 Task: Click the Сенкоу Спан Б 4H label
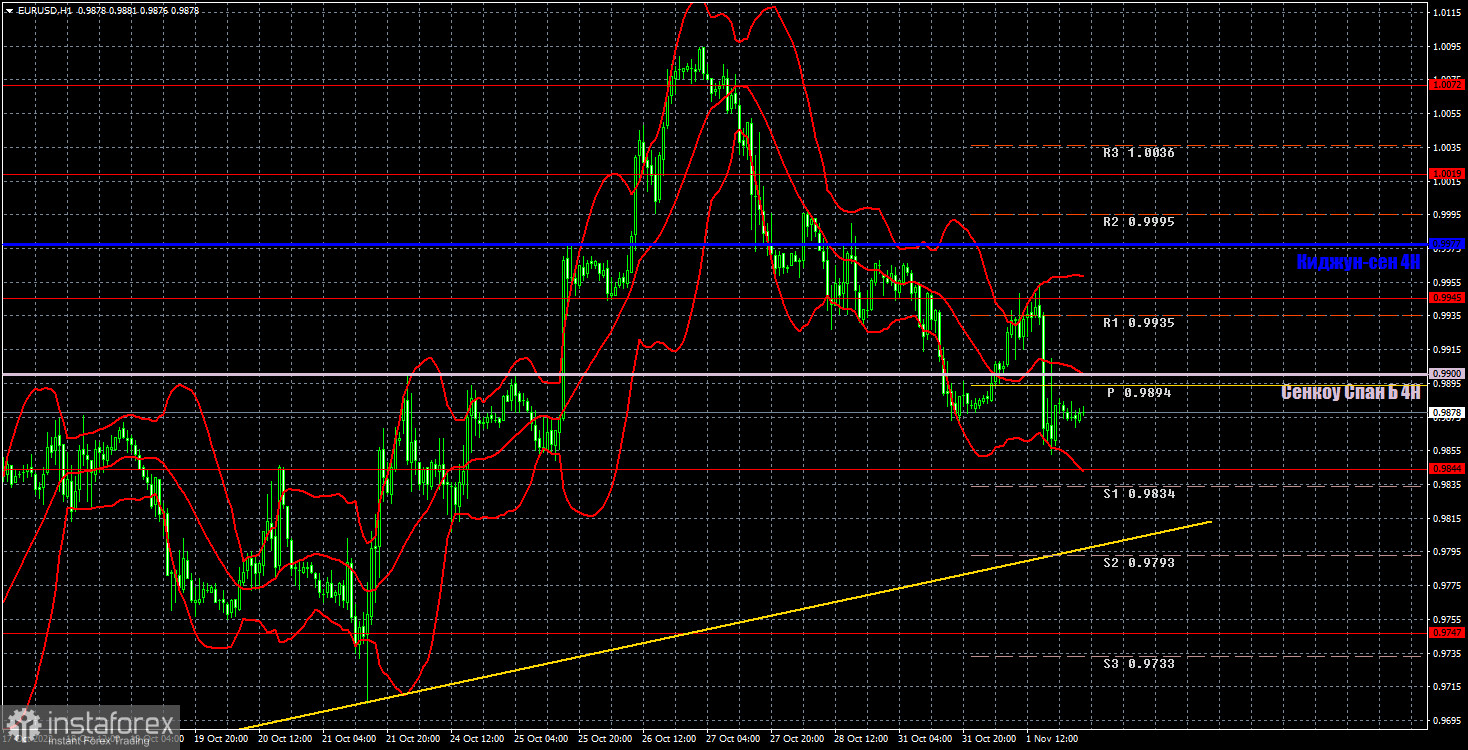tap(1351, 392)
